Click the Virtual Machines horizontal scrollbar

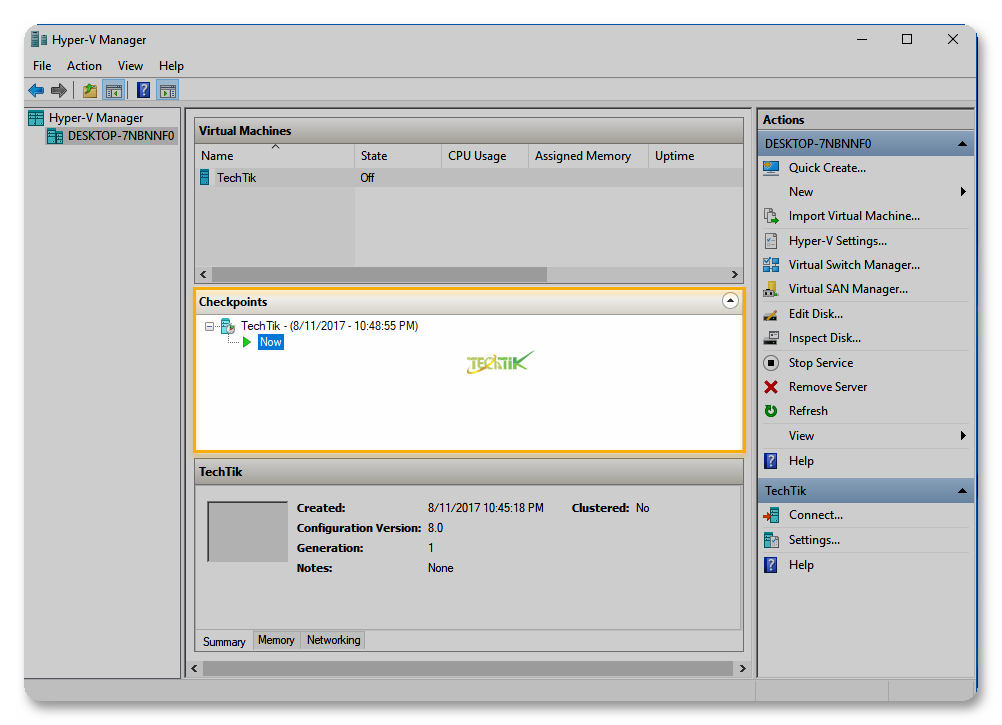[x=380, y=274]
